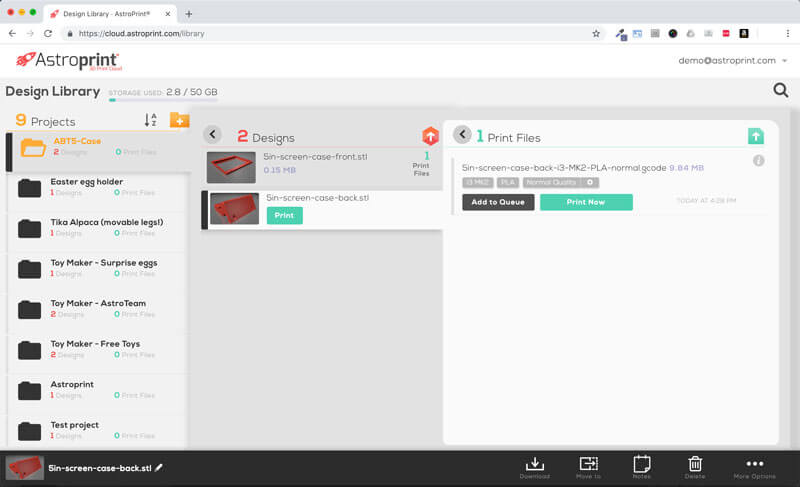Click the 5in-screen-case-back.stl name in the bottom bar
This screenshot has height=487, width=800.
[x=100, y=468]
